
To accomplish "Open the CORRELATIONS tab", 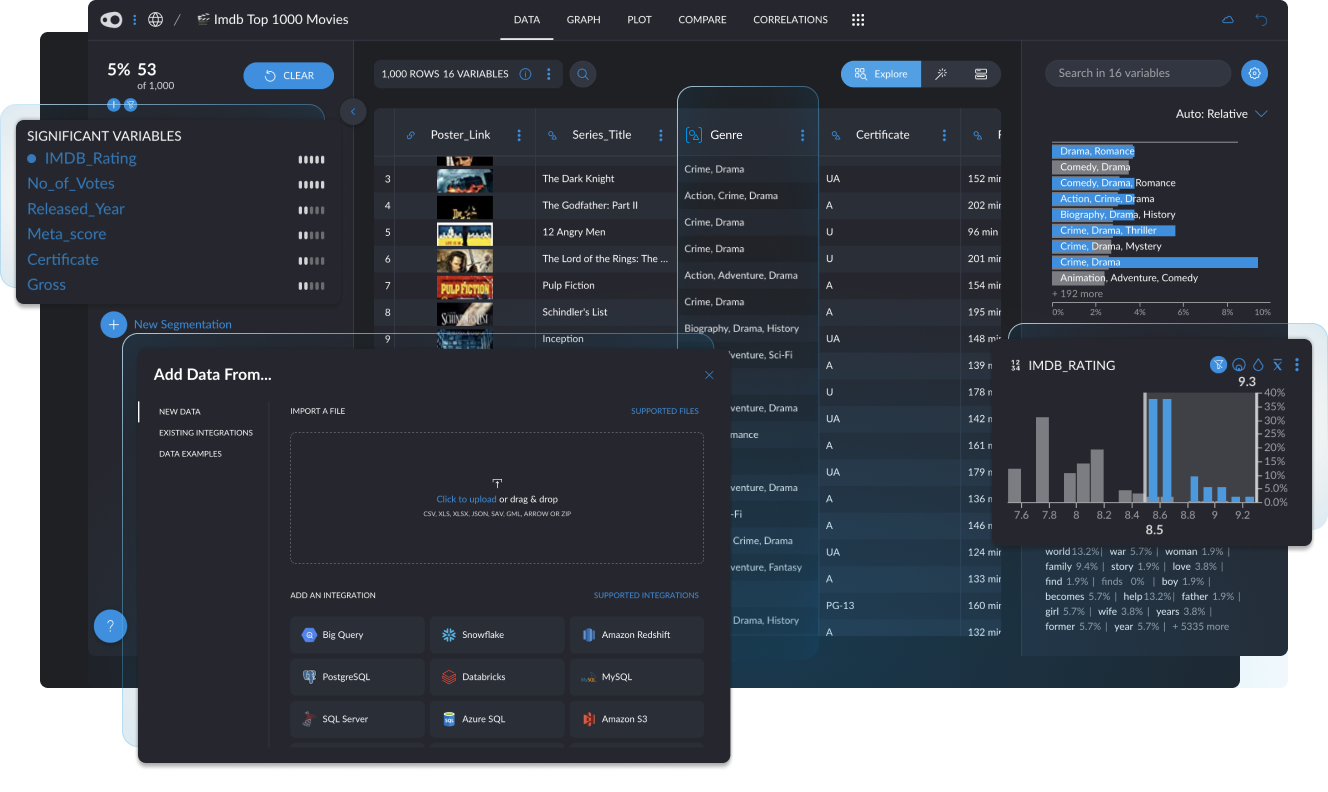I will [790, 19].
